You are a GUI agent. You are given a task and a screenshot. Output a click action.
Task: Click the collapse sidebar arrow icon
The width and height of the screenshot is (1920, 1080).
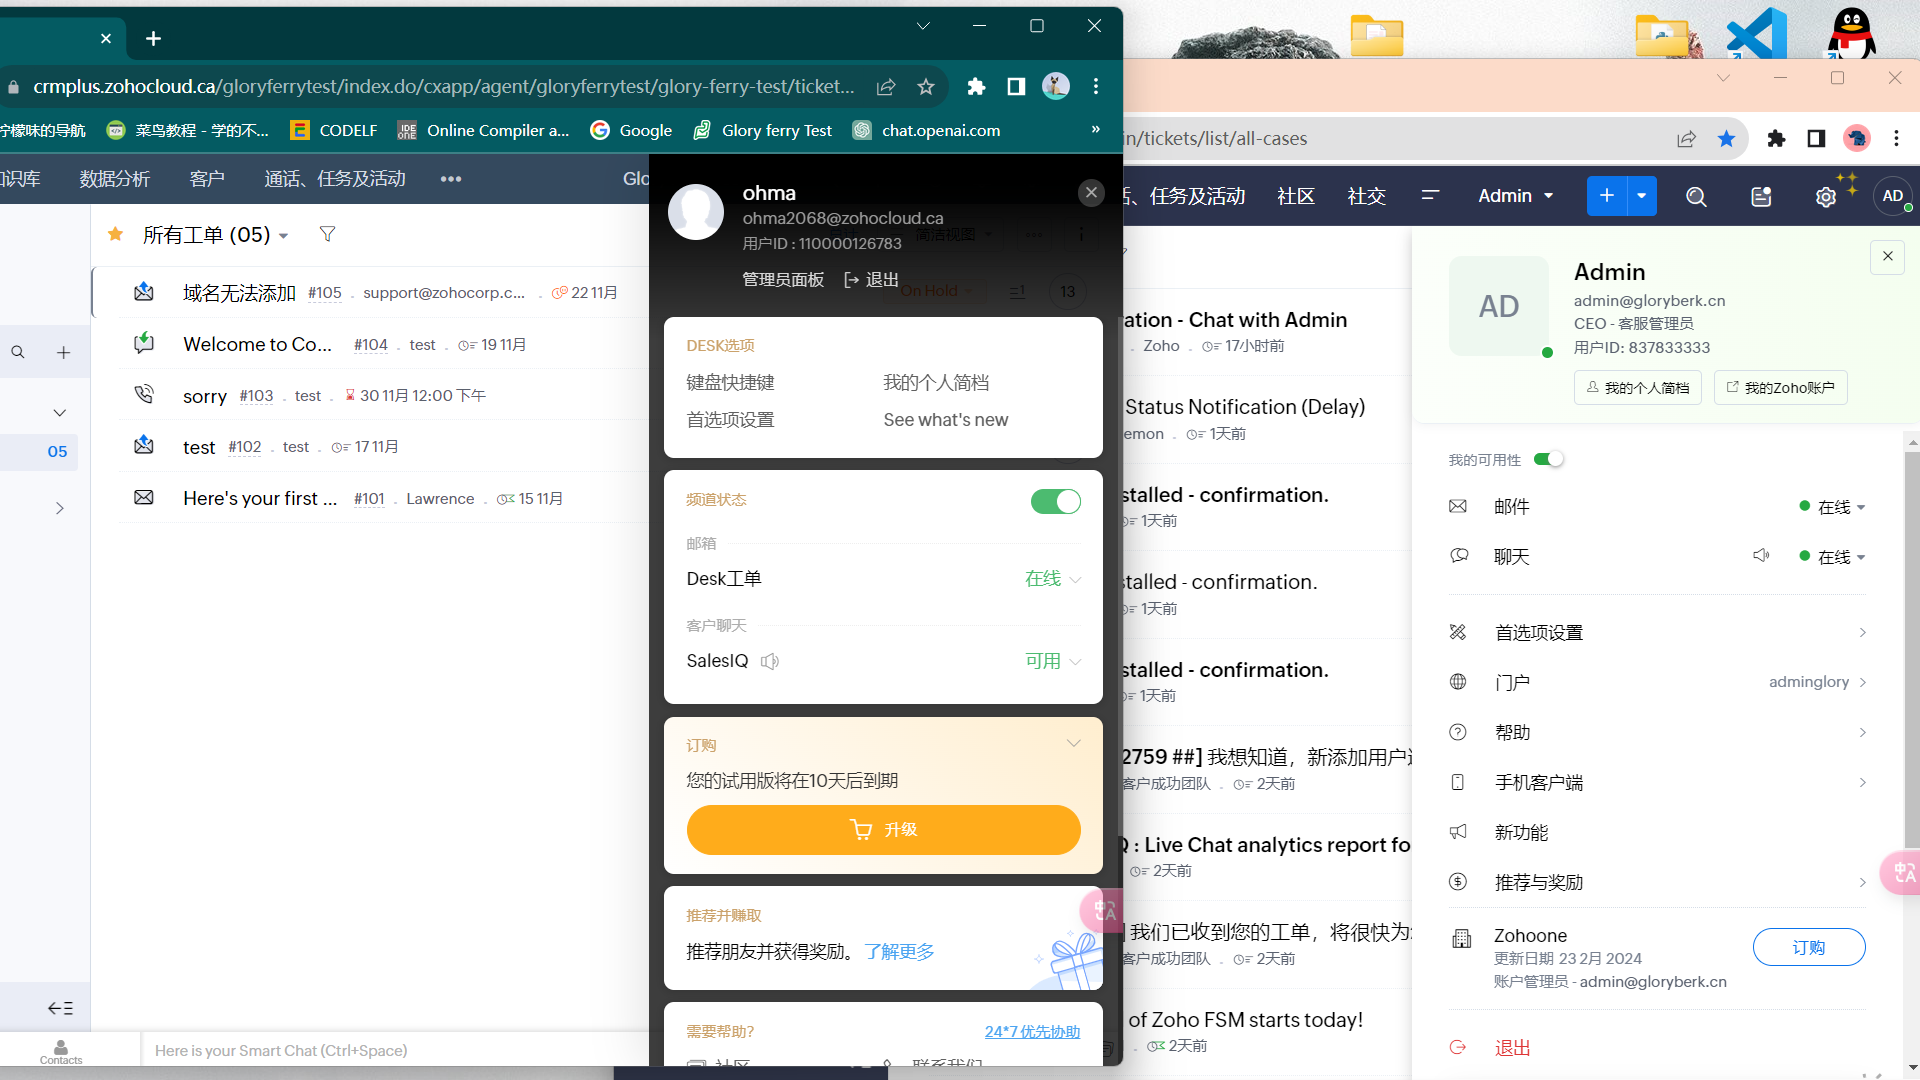(60, 1008)
